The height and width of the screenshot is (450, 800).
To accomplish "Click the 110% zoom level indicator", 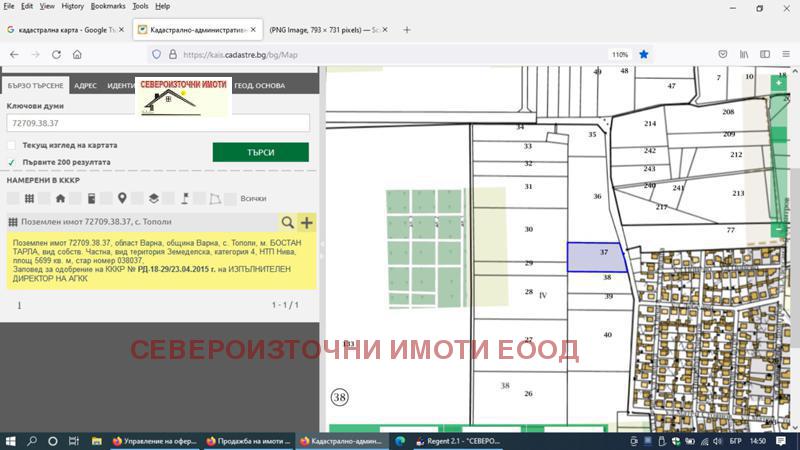I will click(620, 54).
